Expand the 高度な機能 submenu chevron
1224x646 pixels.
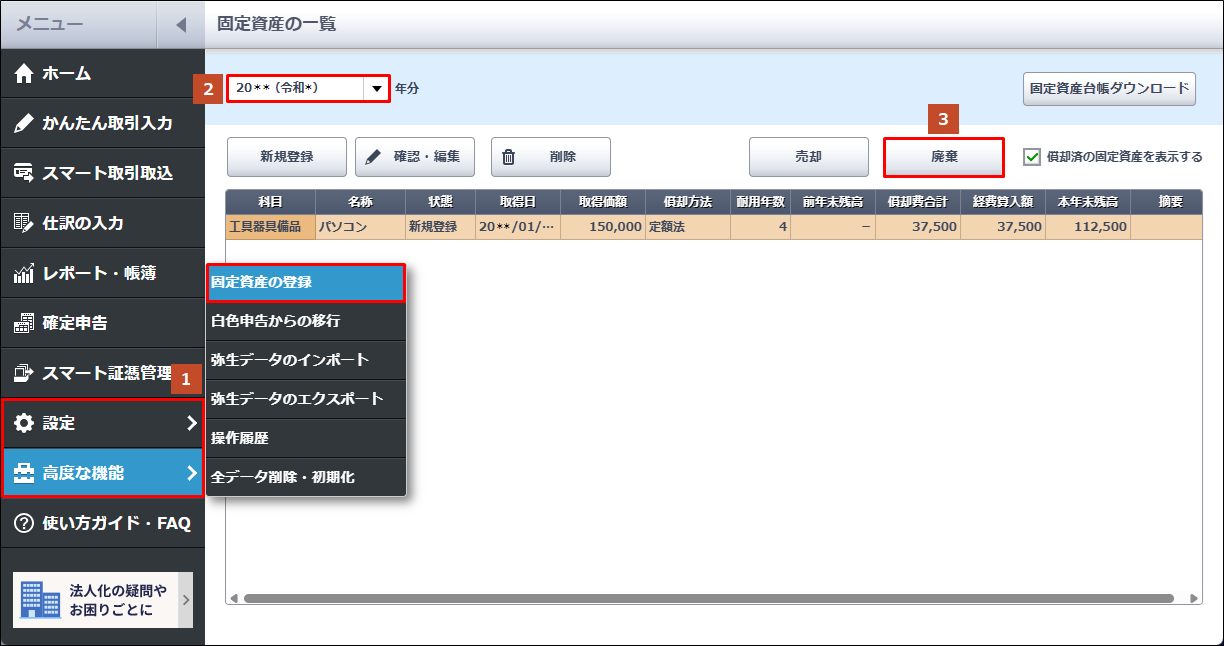(x=192, y=473)
